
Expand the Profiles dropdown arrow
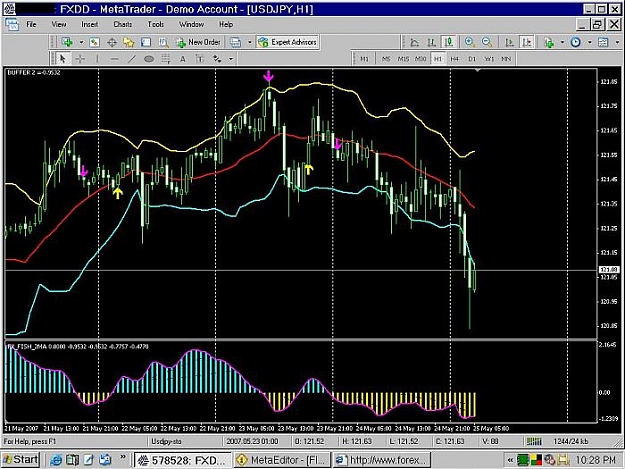pyautogui.click(x=250, y=42)
